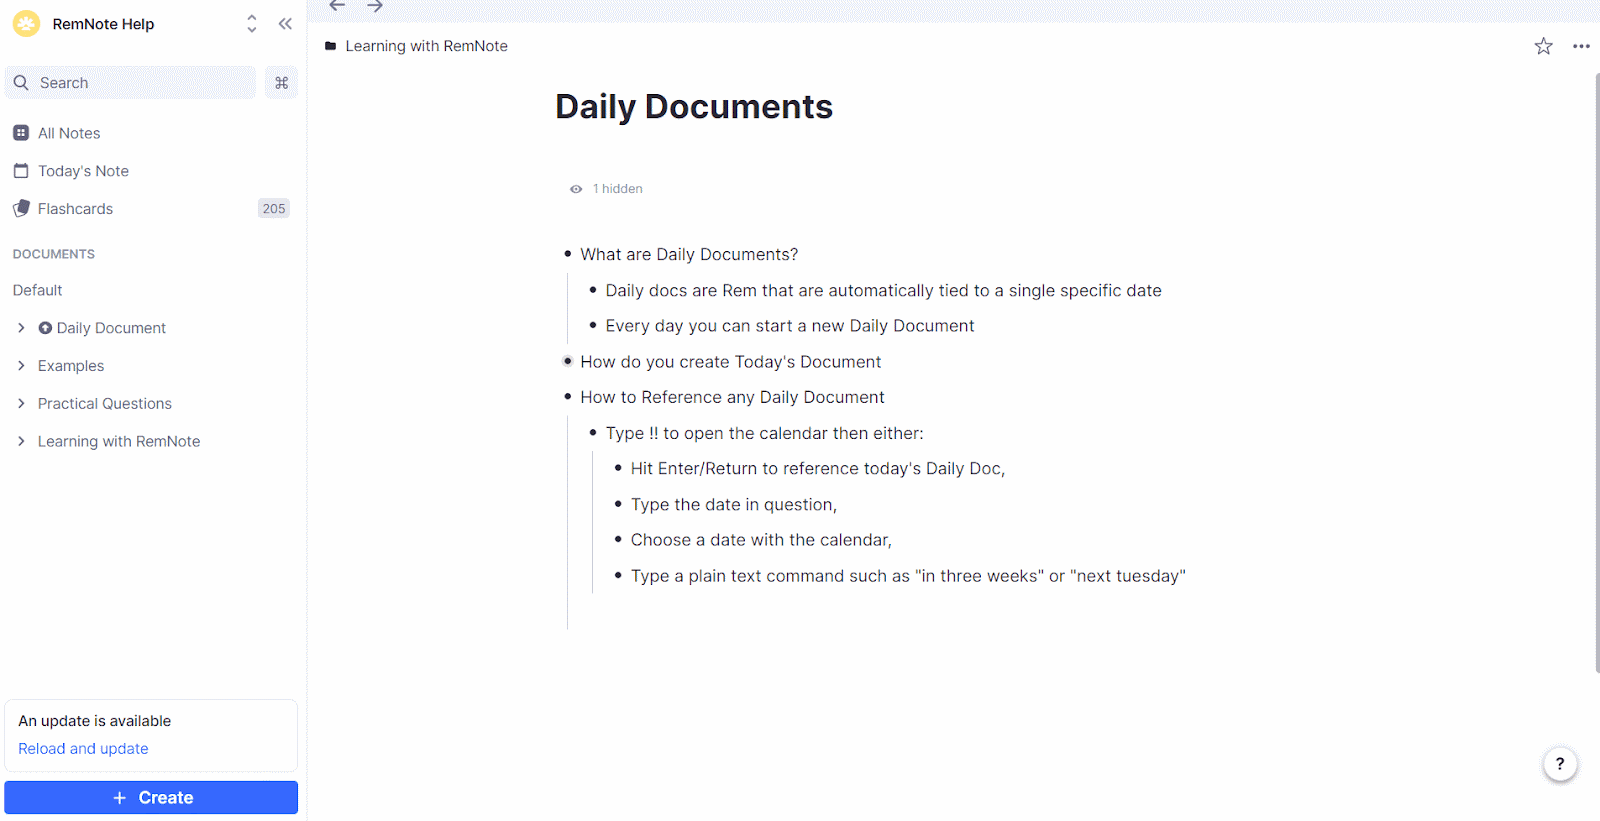Click the RemNote Help logo icon
This screenshot has height=821, width=1600.
pos(27,24)
